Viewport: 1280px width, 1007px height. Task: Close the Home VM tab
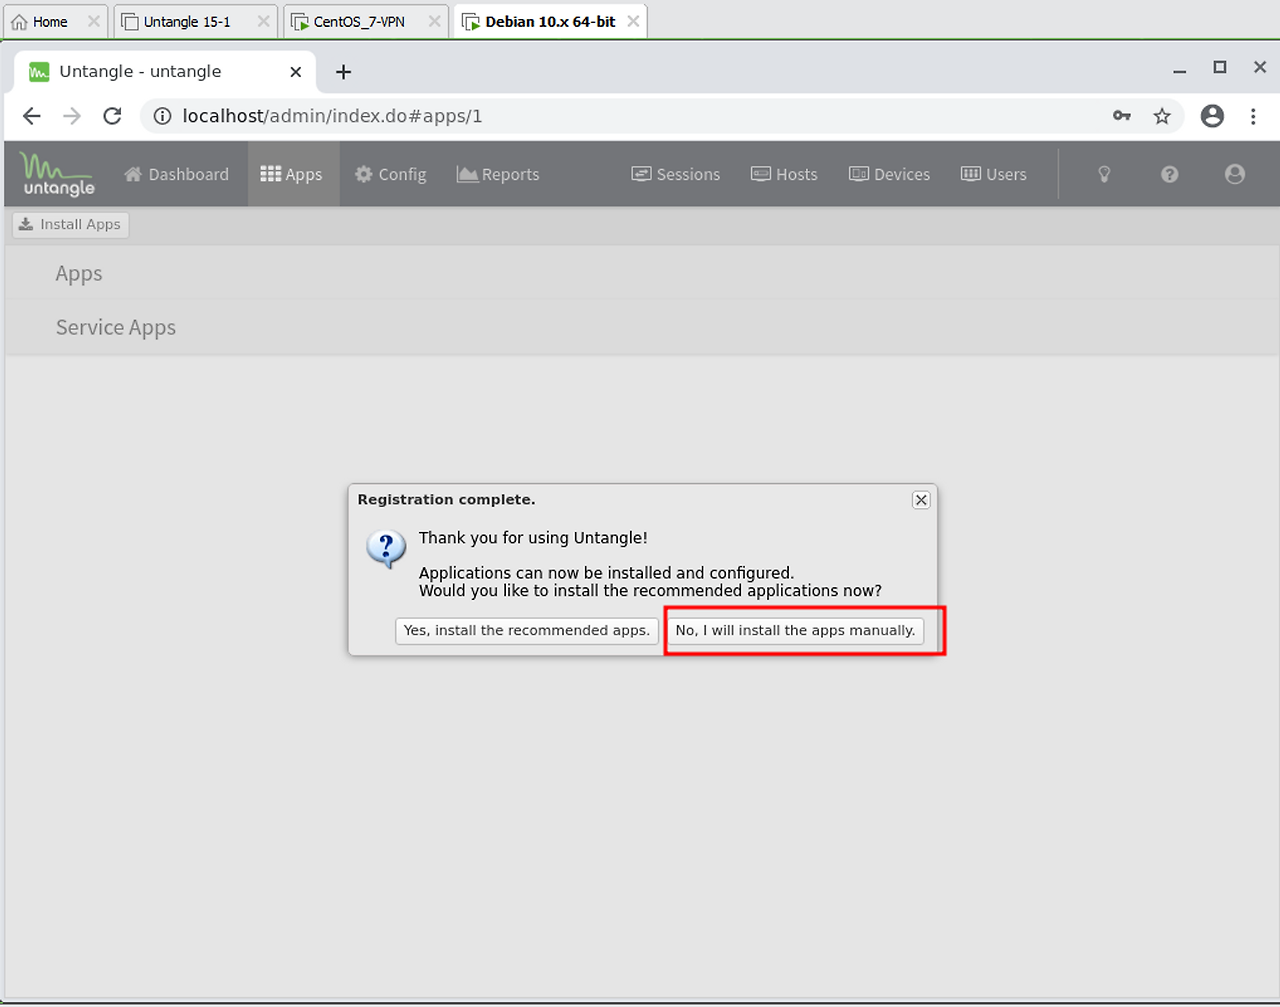tap(93, 21)
